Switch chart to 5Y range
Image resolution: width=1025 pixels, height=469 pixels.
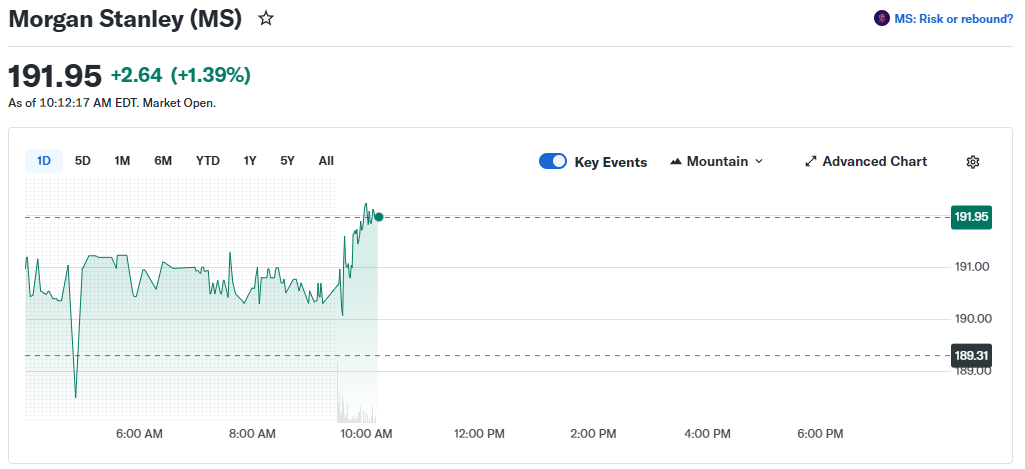[x=288, y=161]
